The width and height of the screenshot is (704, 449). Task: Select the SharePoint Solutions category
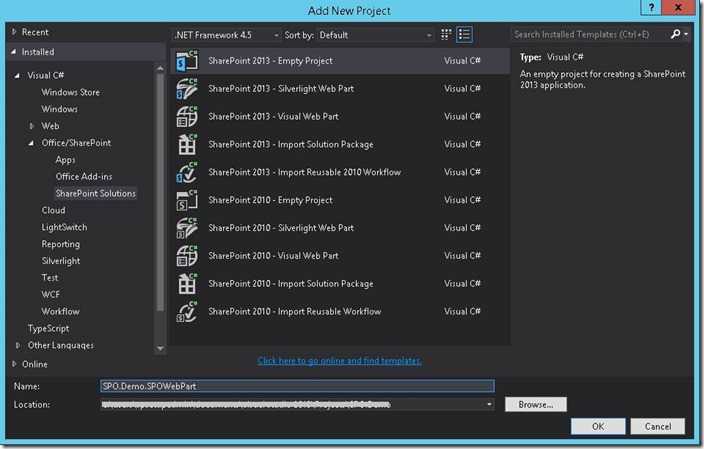pos(96,194)
